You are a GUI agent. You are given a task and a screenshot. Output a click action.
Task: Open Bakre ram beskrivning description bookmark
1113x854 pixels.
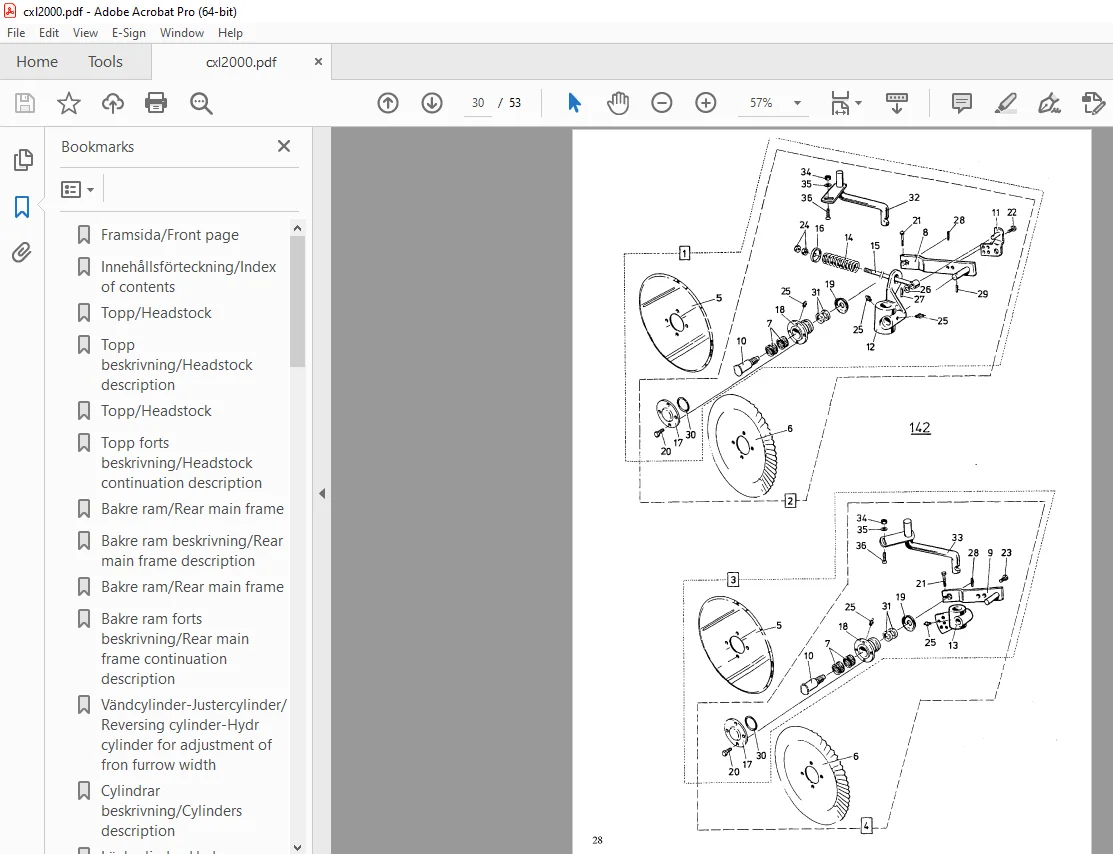[192, 550]
